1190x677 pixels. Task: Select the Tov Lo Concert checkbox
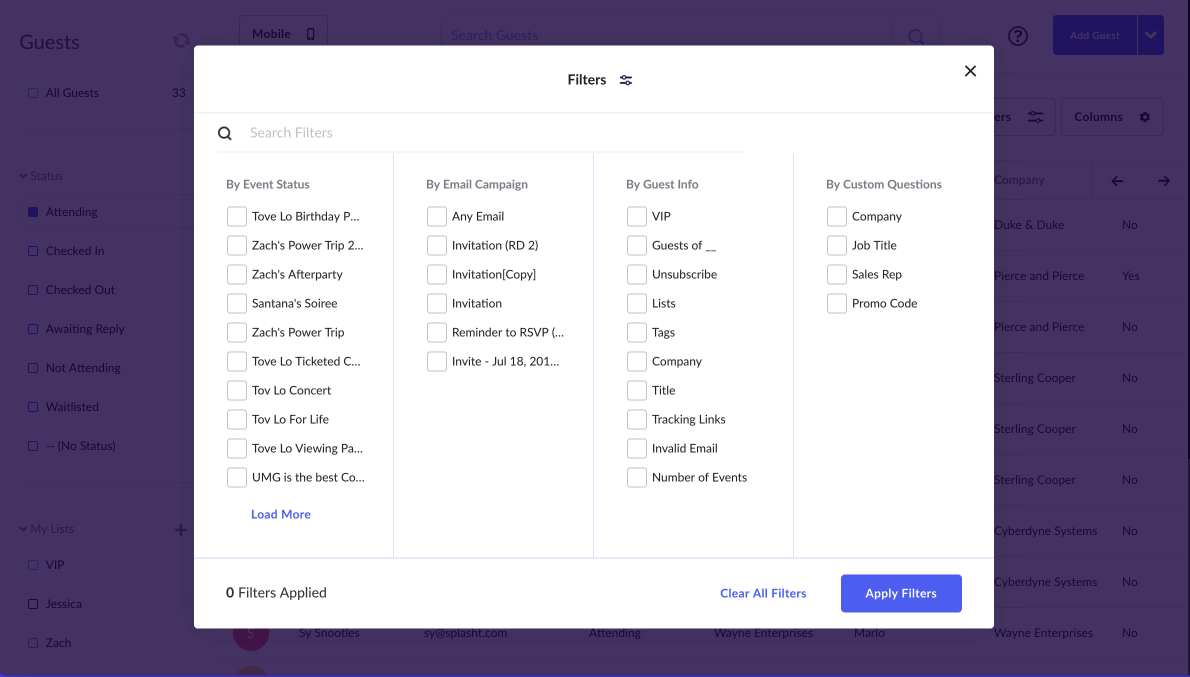tap(237, 390)
